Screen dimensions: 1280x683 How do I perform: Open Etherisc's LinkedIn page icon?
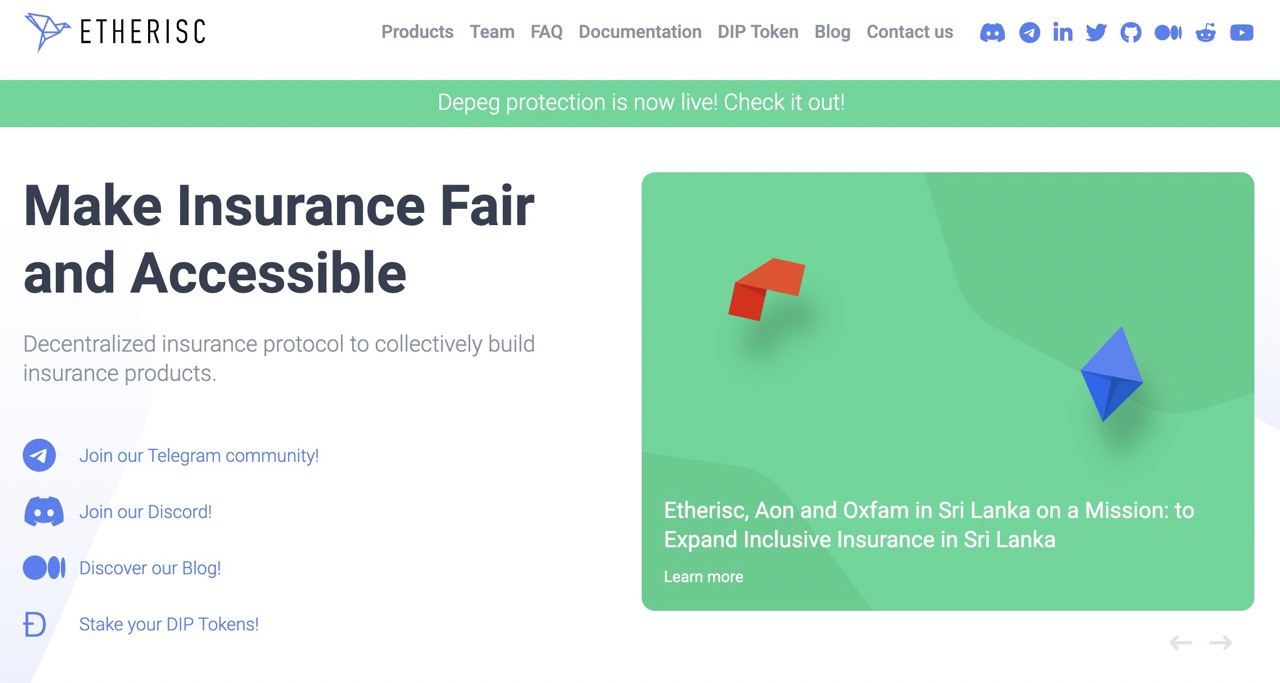[1063, 32]
